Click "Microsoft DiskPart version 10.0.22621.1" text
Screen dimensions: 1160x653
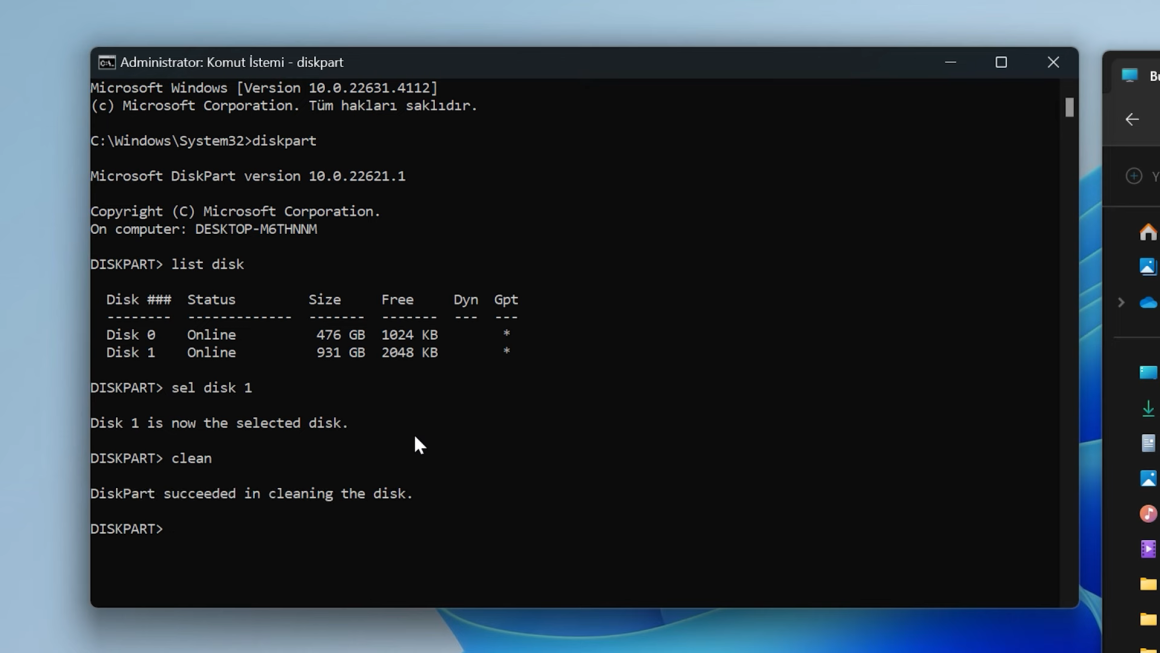(x=248, y=177)
